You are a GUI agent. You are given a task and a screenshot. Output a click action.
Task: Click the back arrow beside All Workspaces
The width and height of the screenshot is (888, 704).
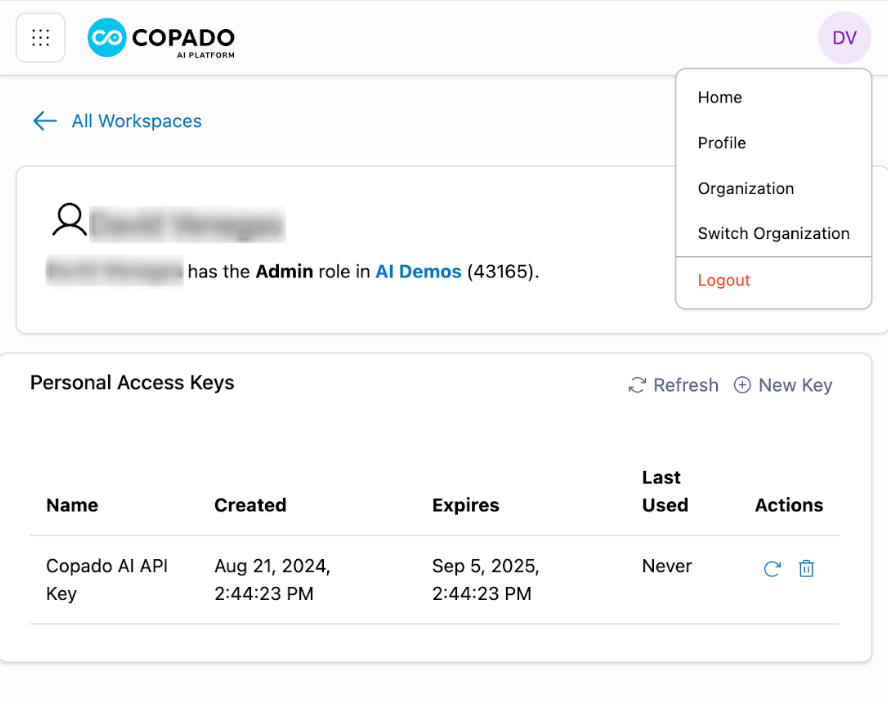pos(45,121)
